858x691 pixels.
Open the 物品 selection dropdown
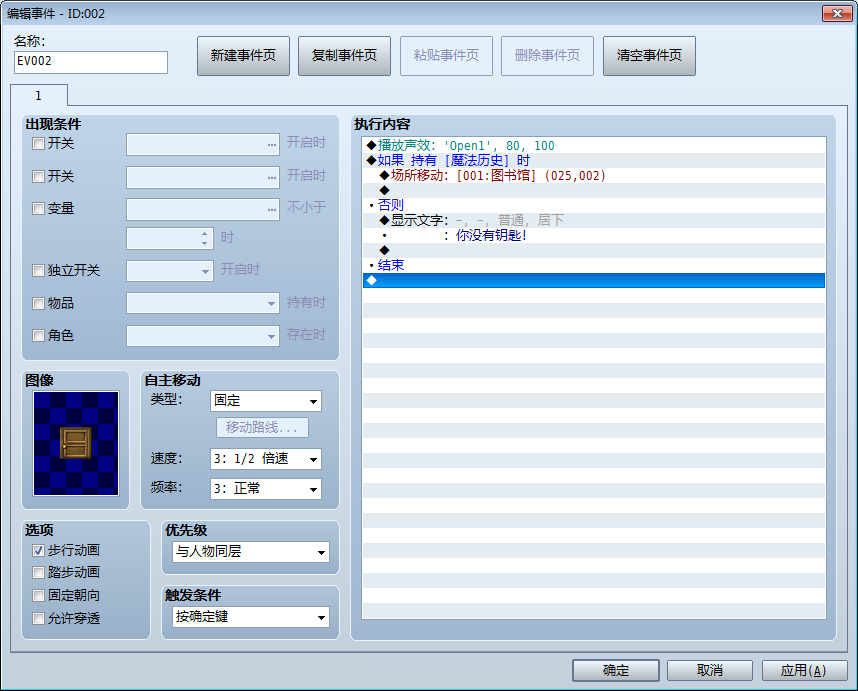tap(203, 303)
